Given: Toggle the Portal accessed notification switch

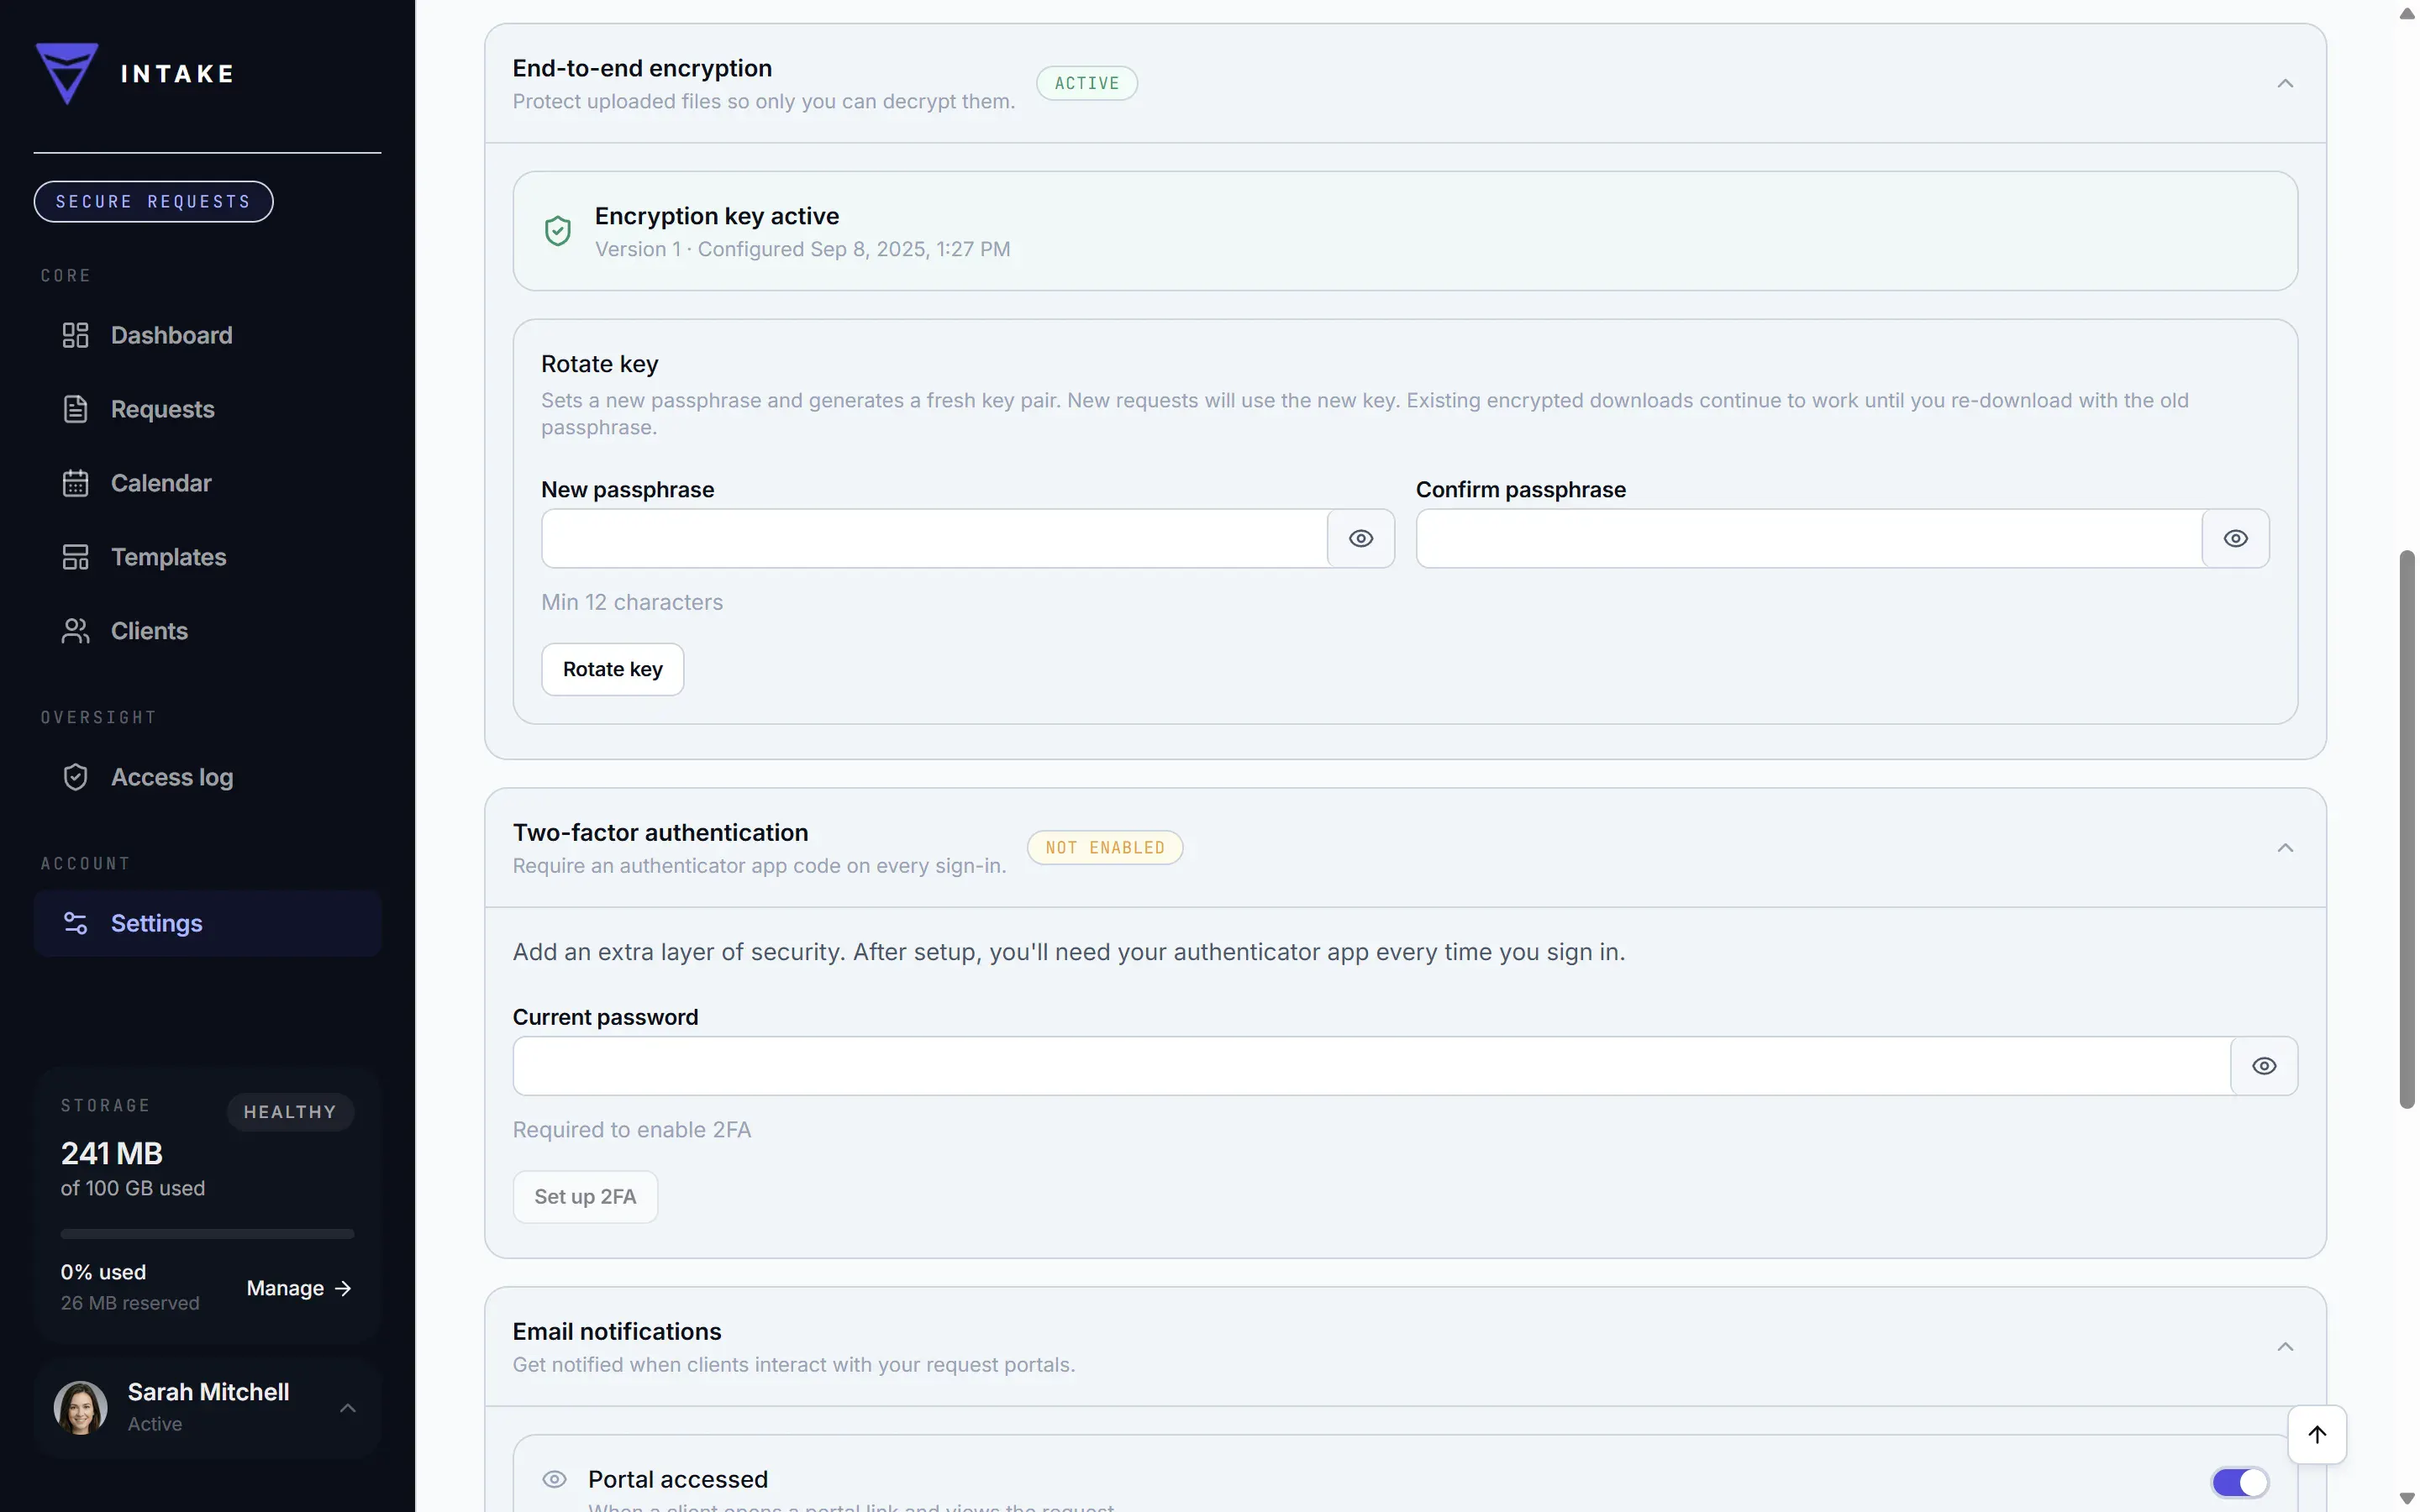Looking at the screenshot, I should coord(2240,1482).
